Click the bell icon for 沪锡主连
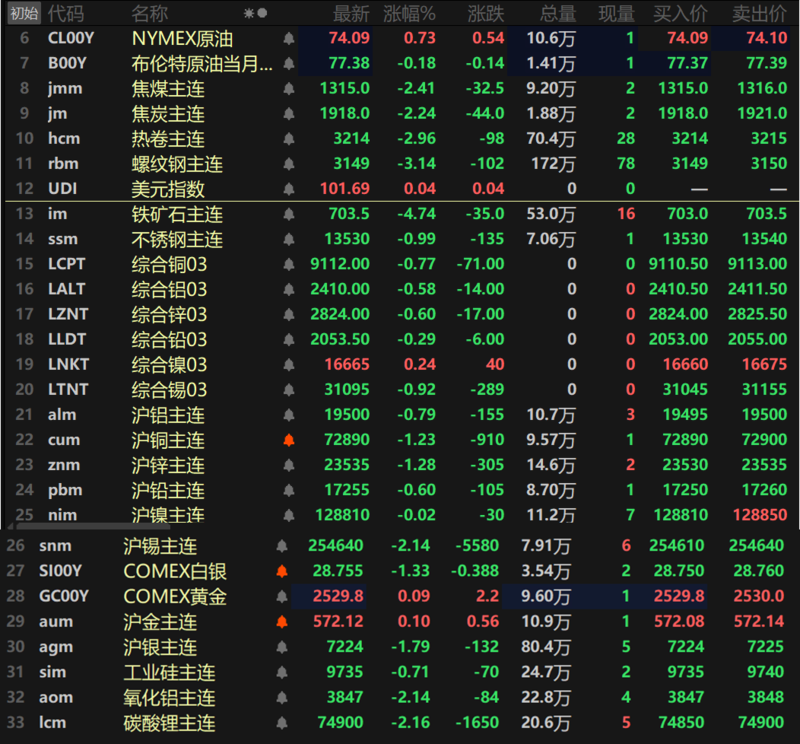Screen dimensions: 800x744 click(x=282, y=547)
